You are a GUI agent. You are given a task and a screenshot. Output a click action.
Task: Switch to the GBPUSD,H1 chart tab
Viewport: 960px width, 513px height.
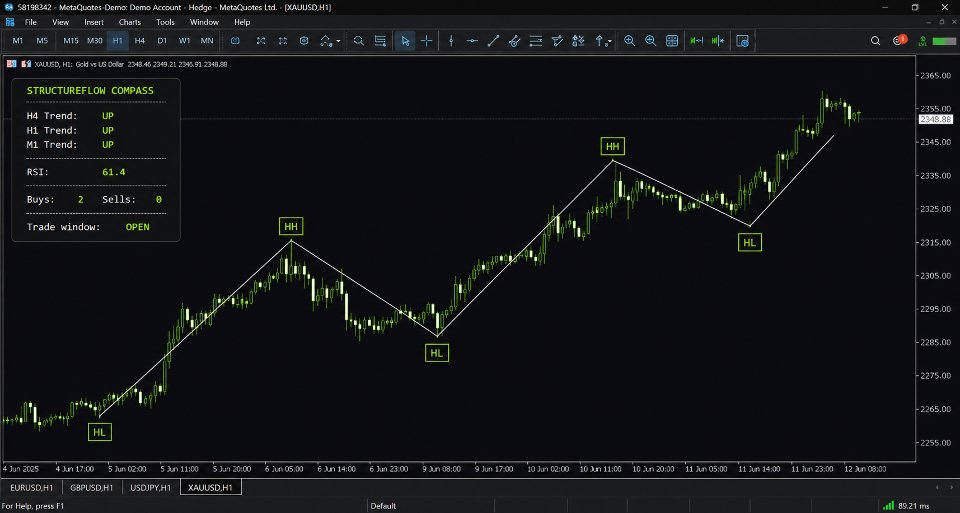pyautogui.click(x=92, y=487)
